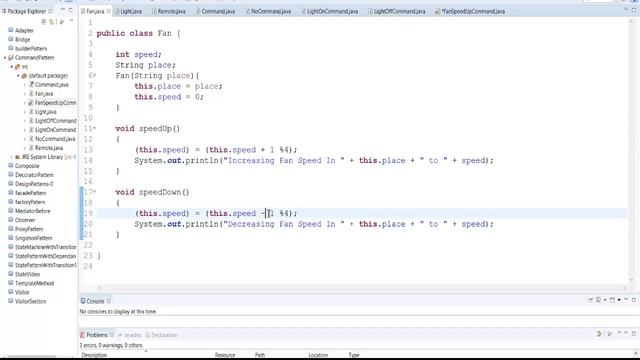Expand JRE System Library node

pyautogui.click(x=11, y=157)
